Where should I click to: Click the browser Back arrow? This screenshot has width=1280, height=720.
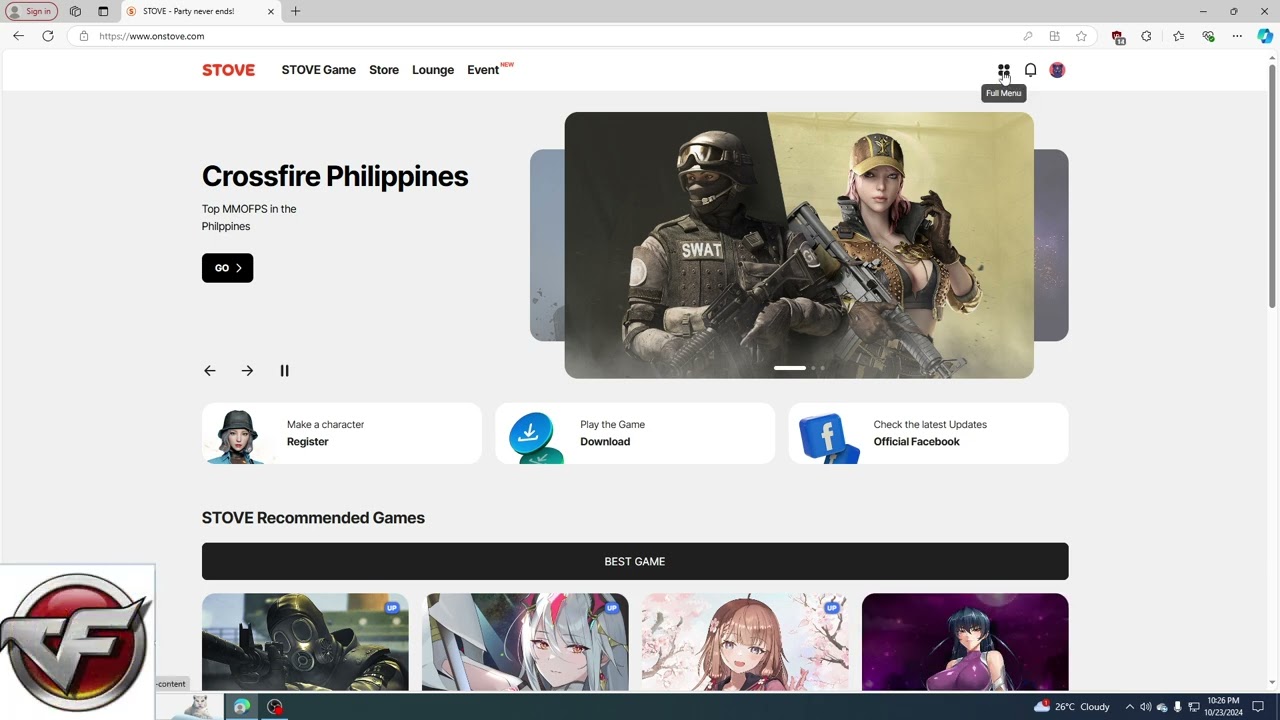tap(18, 36)
